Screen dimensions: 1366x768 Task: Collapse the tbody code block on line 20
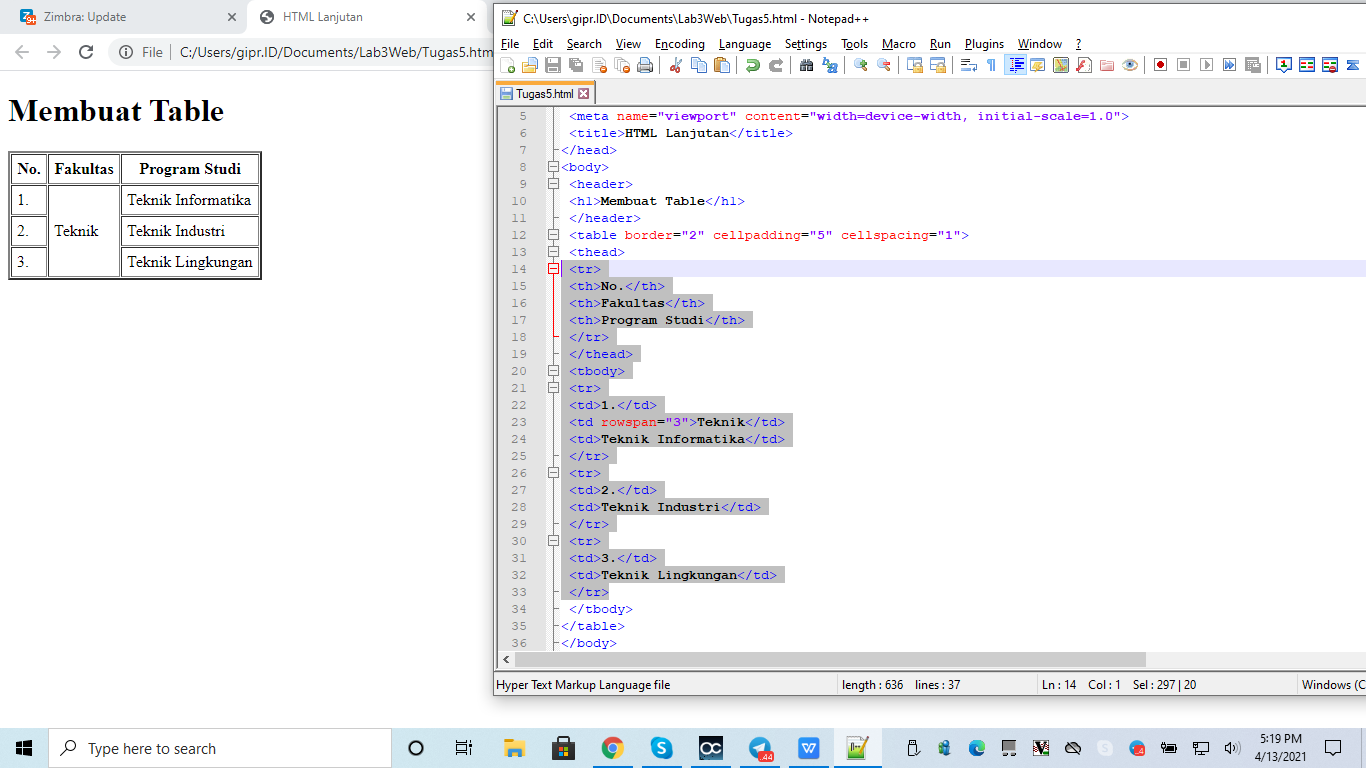point(553,371)
